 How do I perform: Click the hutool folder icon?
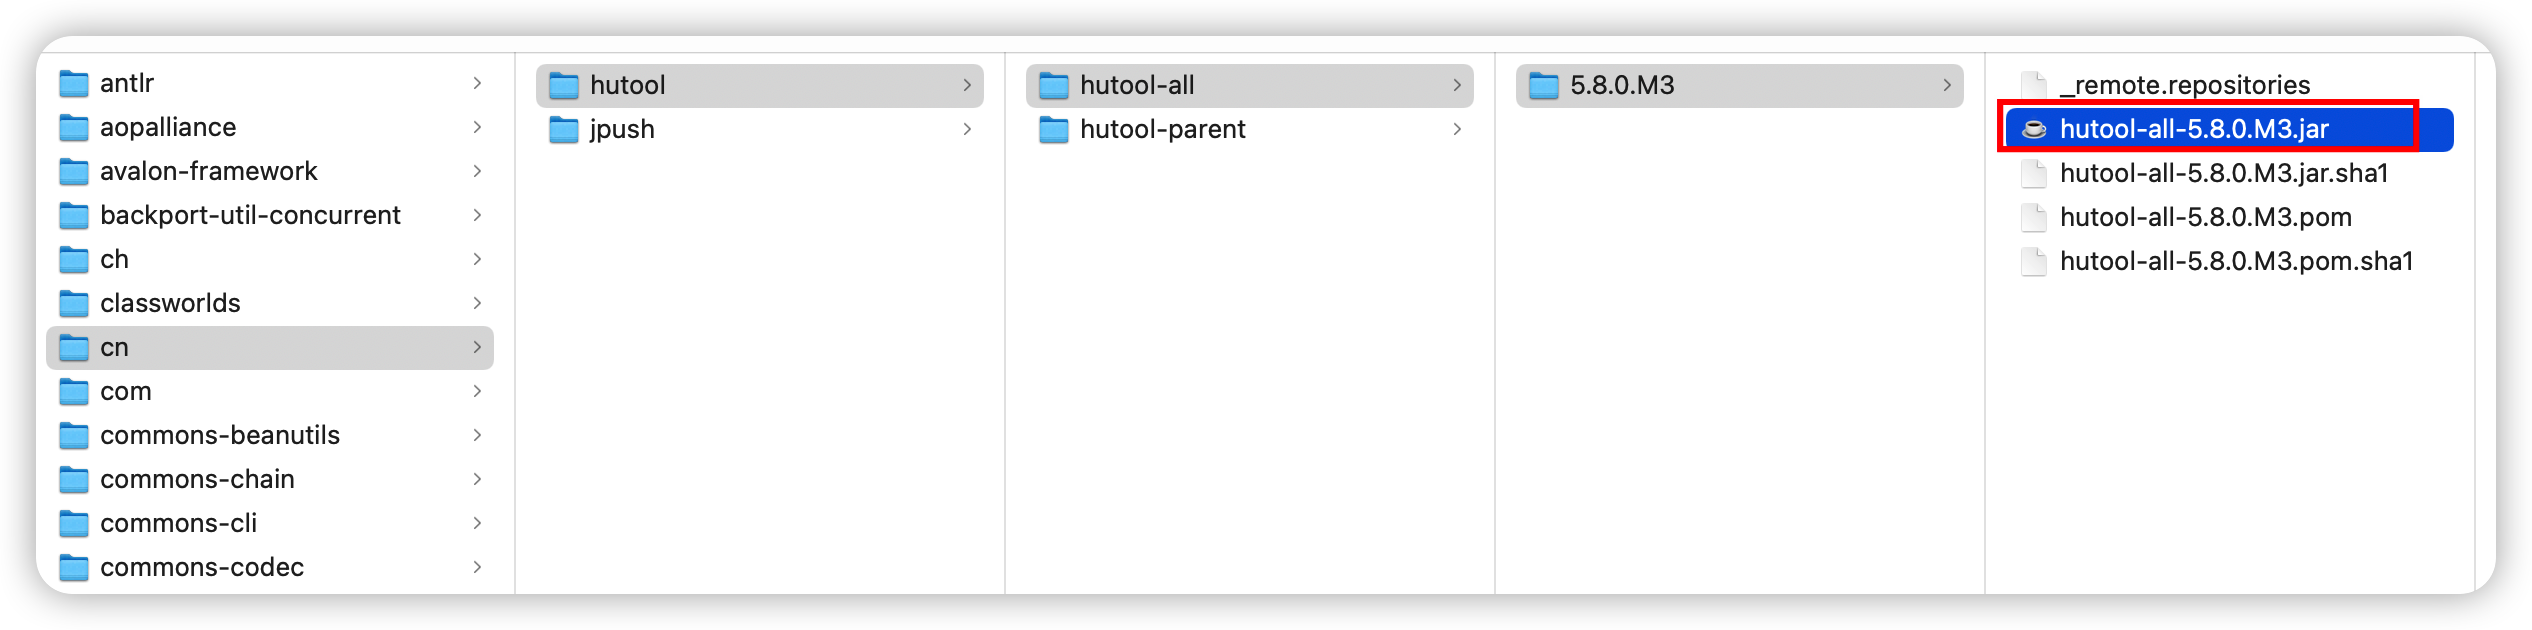[564, 86]
